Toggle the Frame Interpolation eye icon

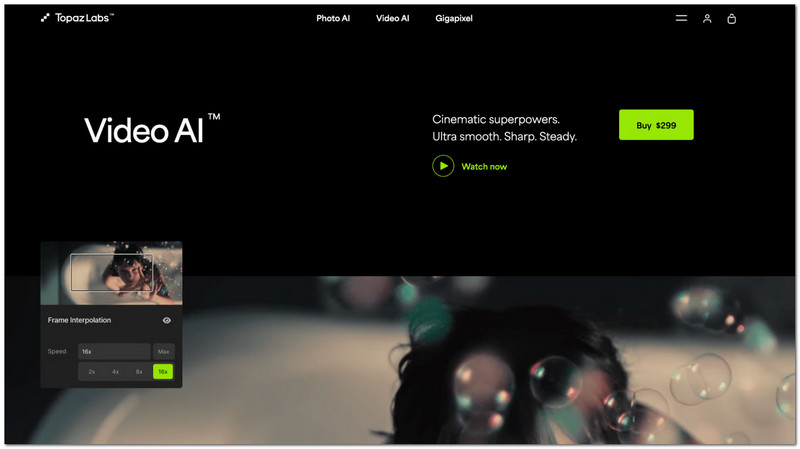166,320
